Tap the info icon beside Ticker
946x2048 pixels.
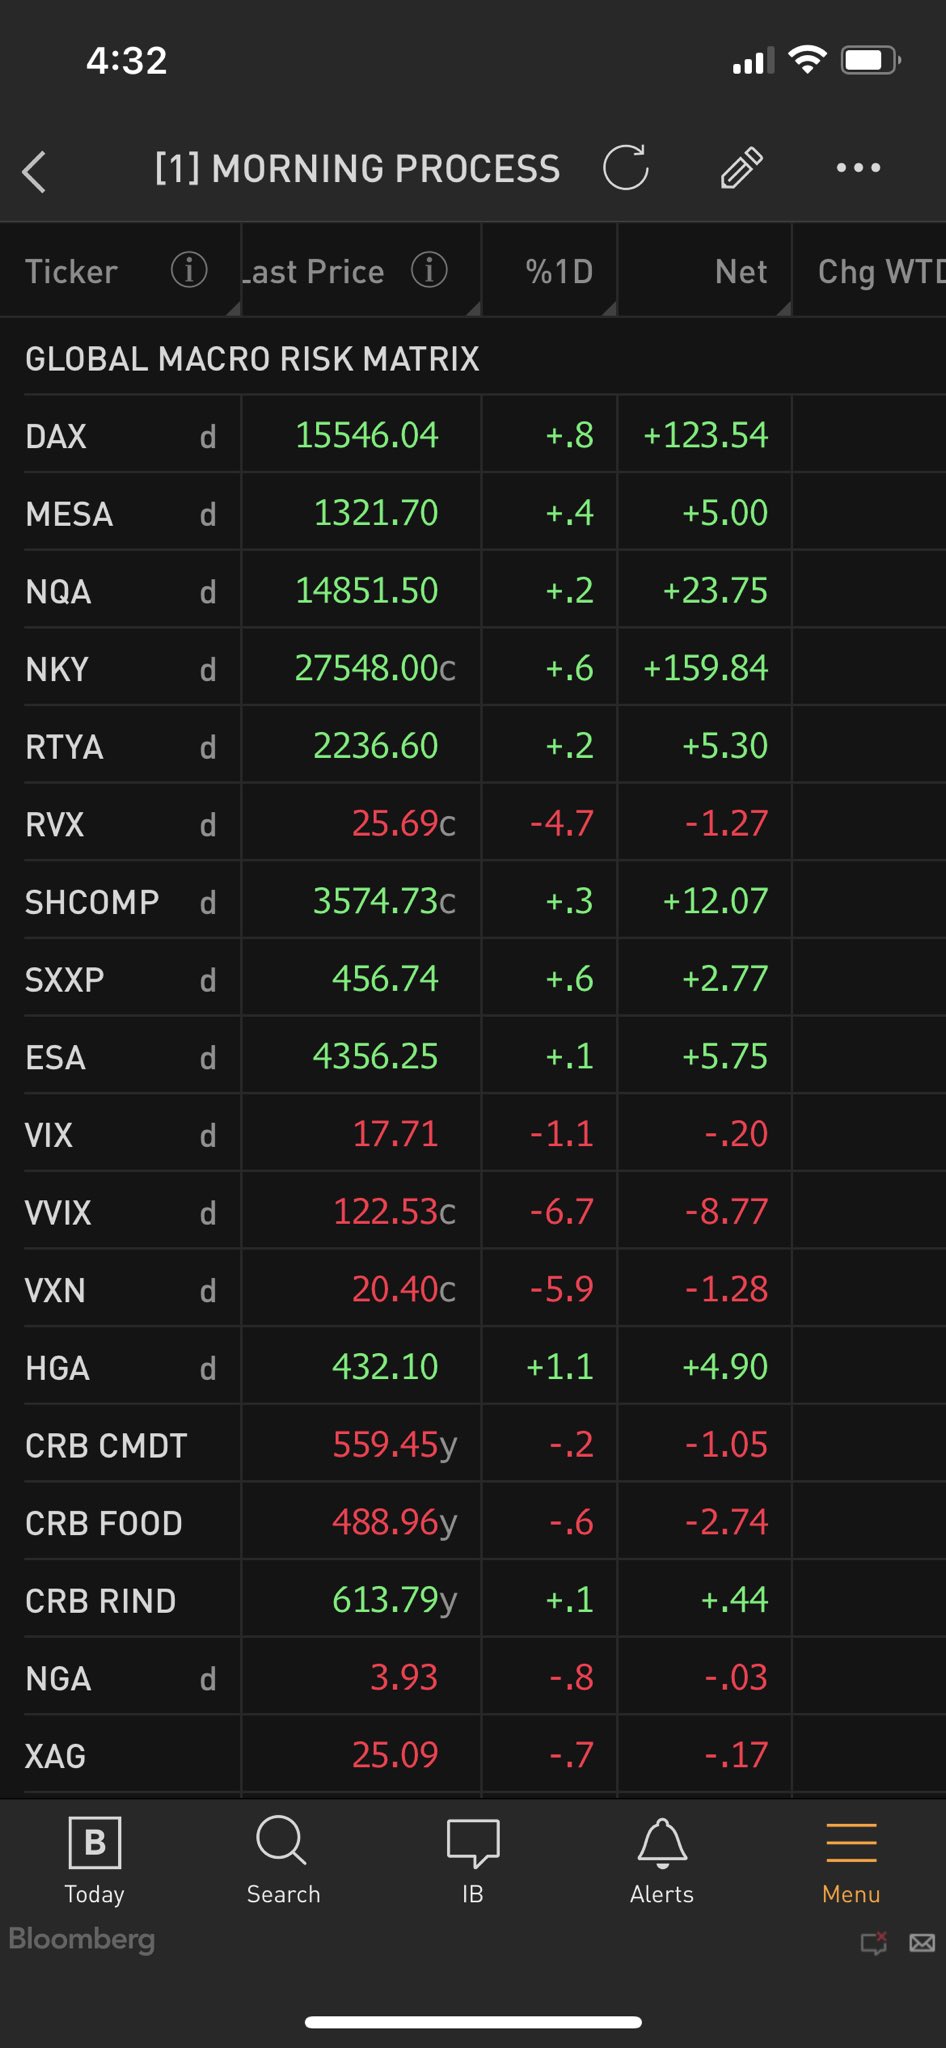click(x=189, y=270)
